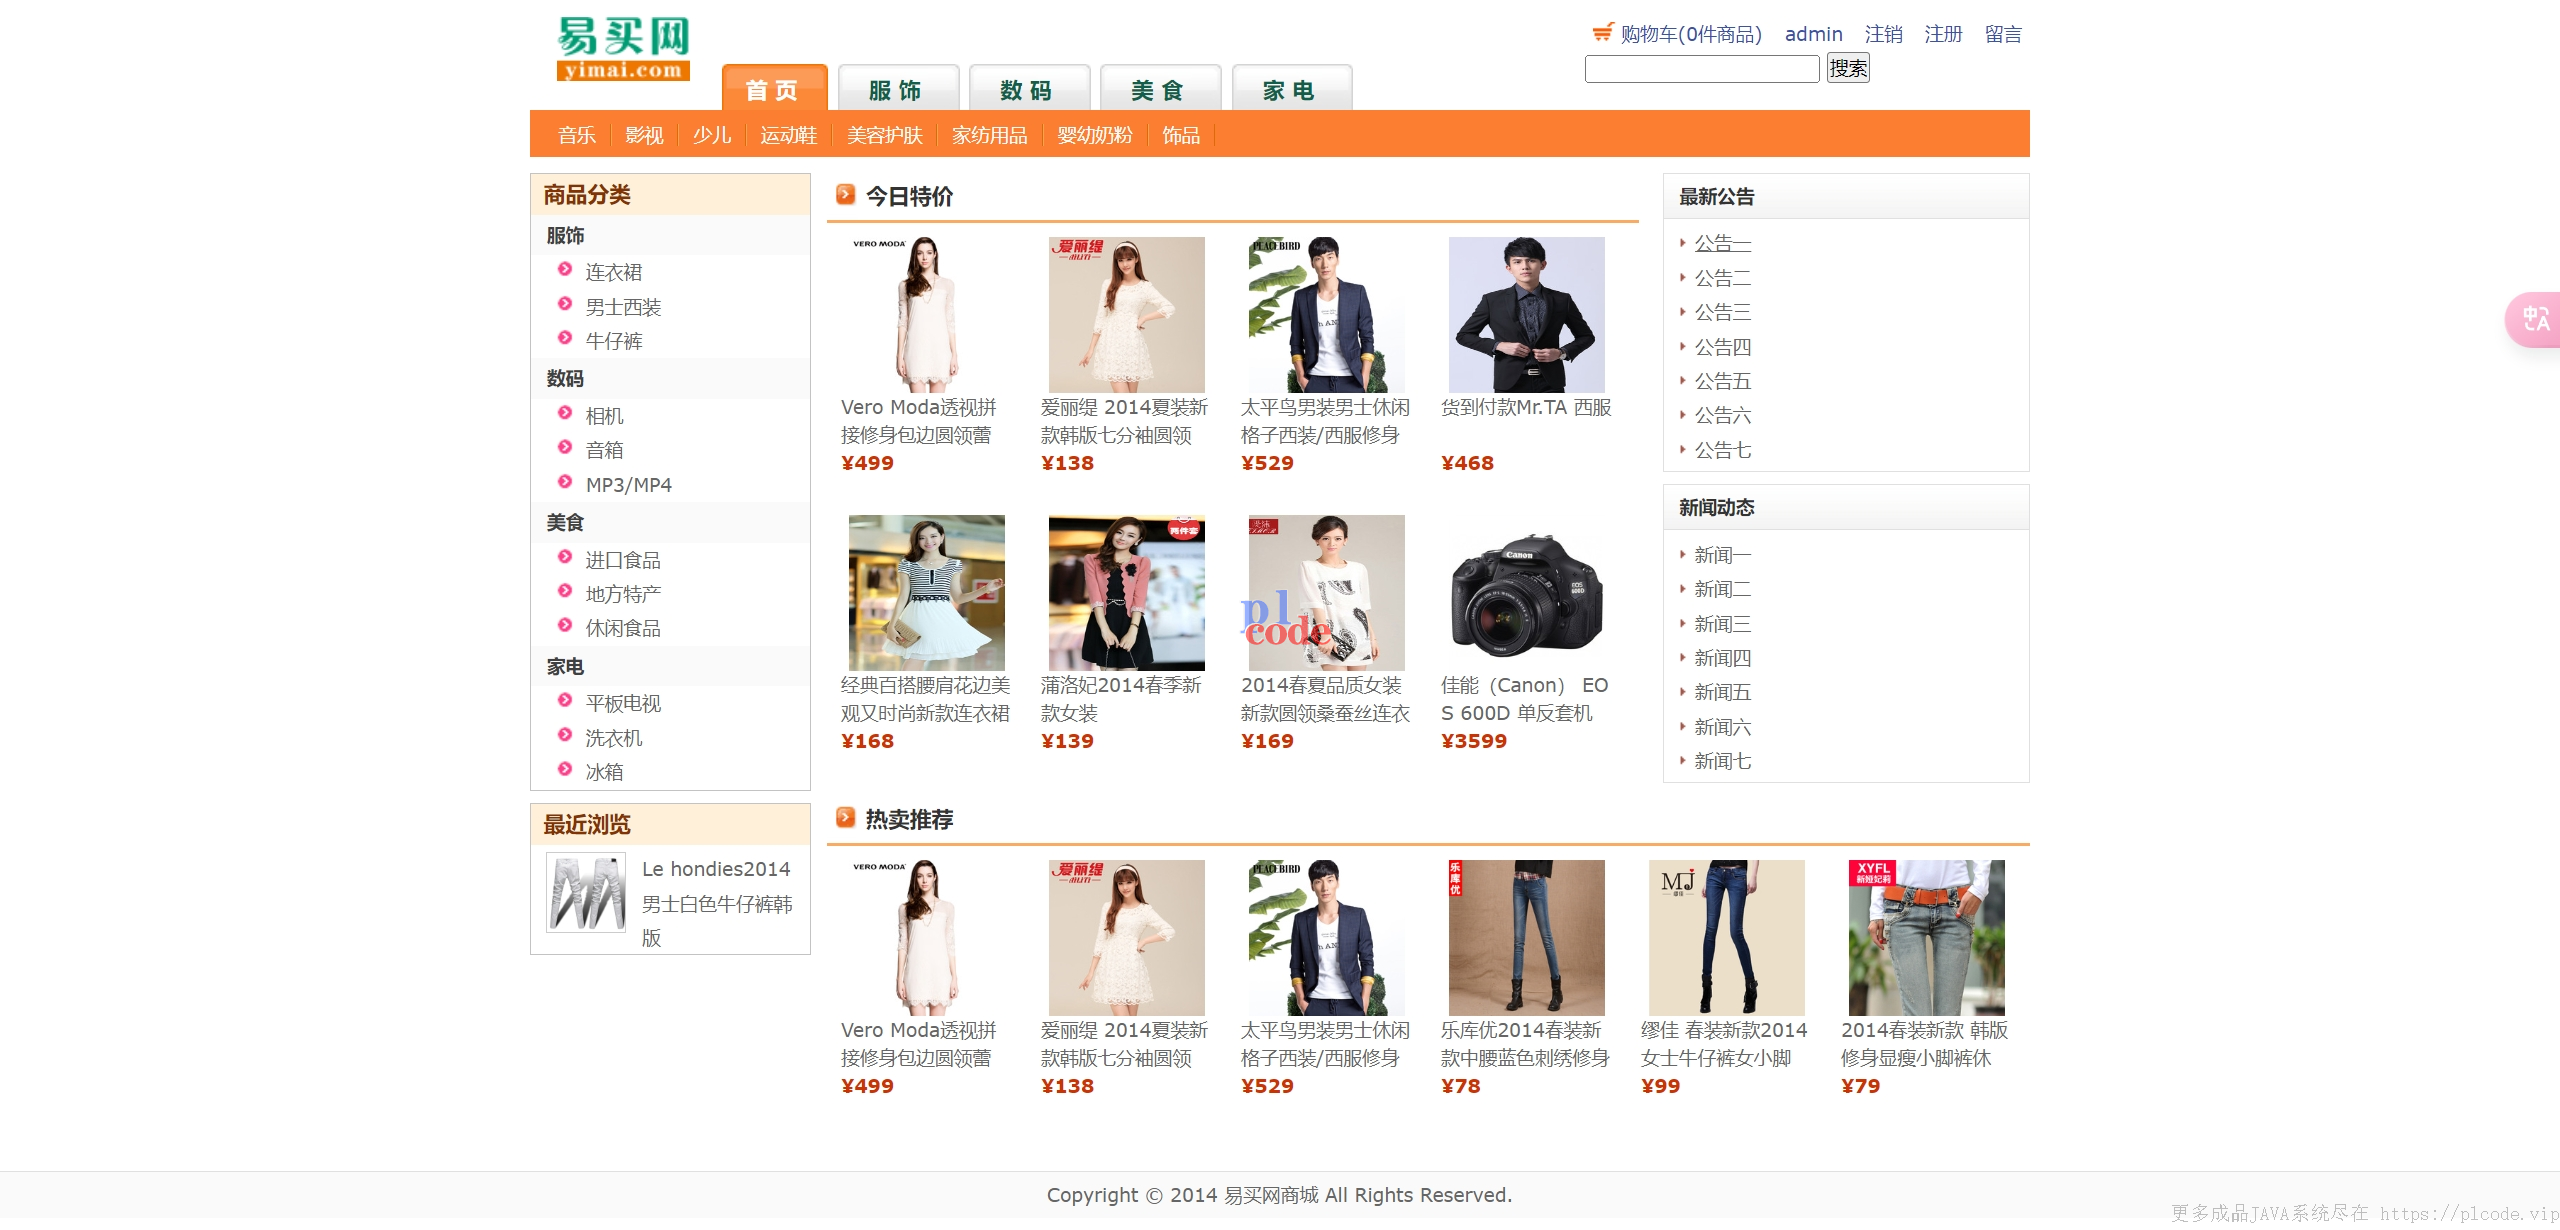2560x1230 pixels.
Task: Select 影视 in the orange nav bar
Action: click(x=644, y=135)
